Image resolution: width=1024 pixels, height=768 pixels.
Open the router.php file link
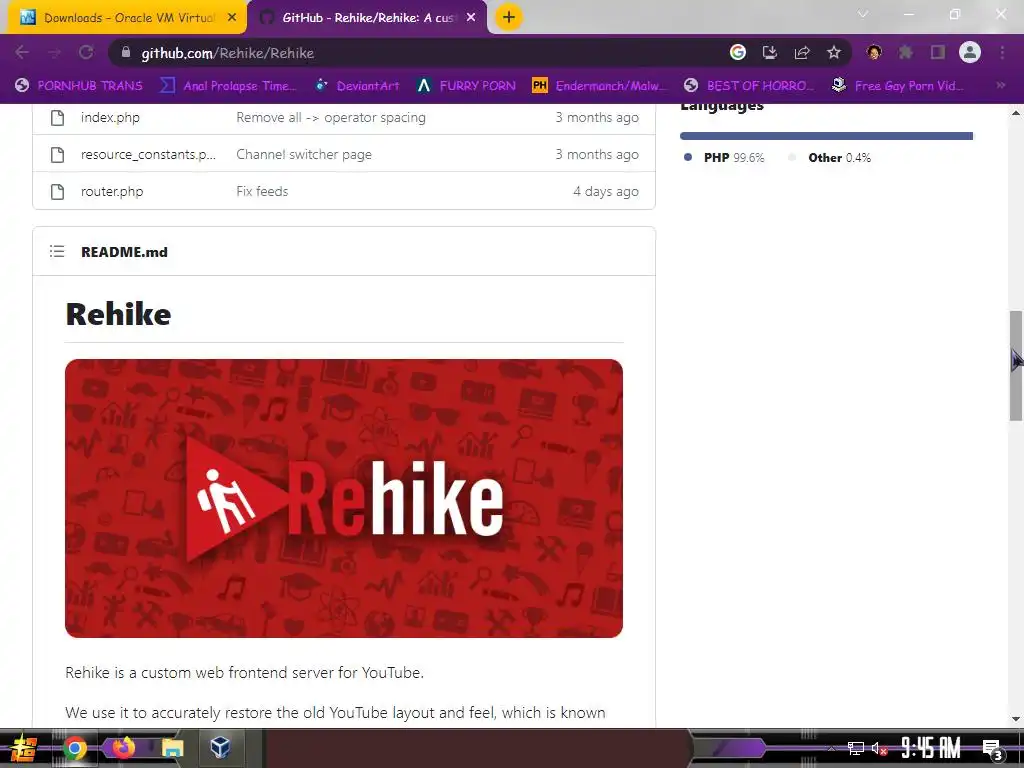point(112,191)
